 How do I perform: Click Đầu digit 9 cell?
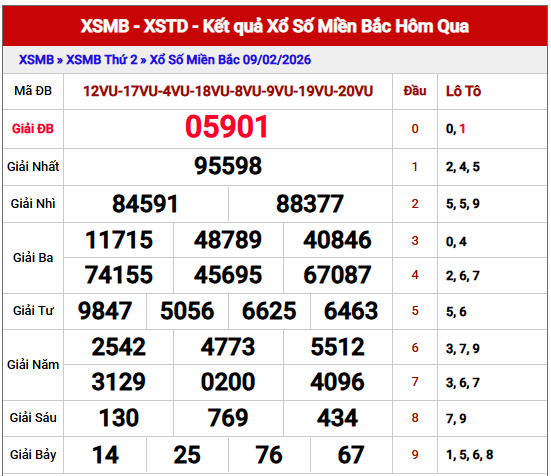pyautogui.click(x=415, y=455)
